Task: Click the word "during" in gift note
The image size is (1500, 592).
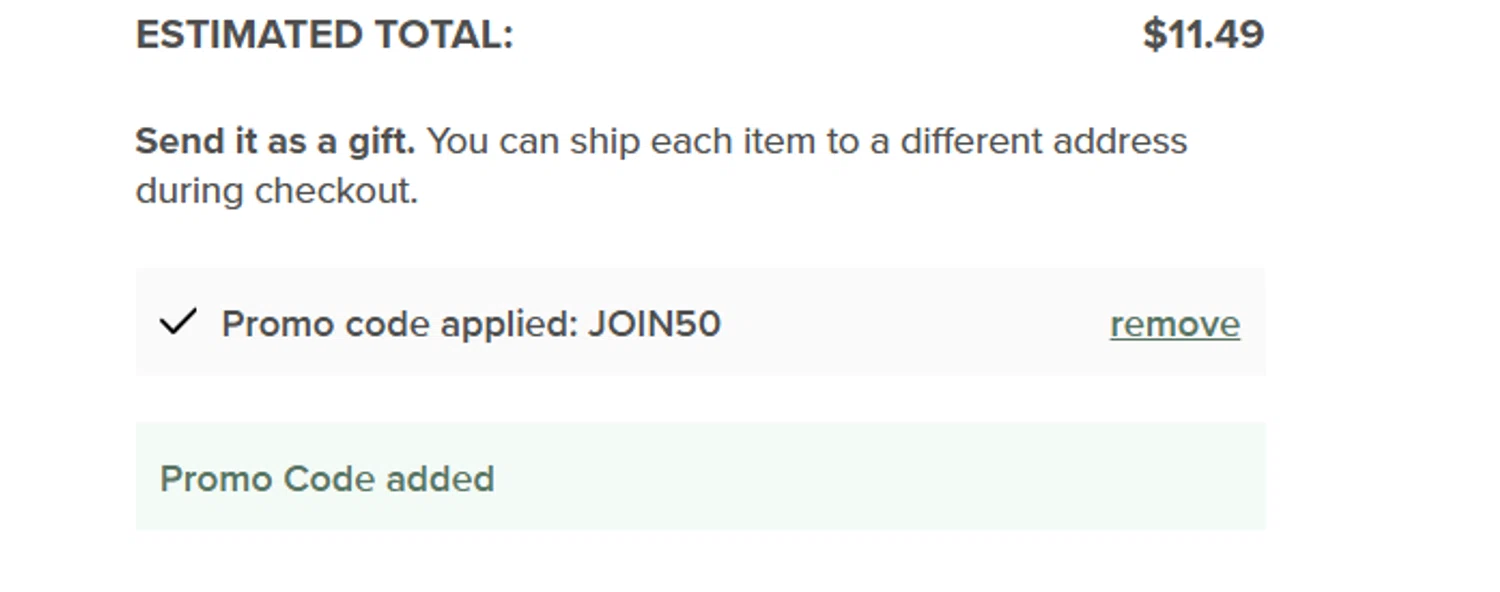Action: 190,190
